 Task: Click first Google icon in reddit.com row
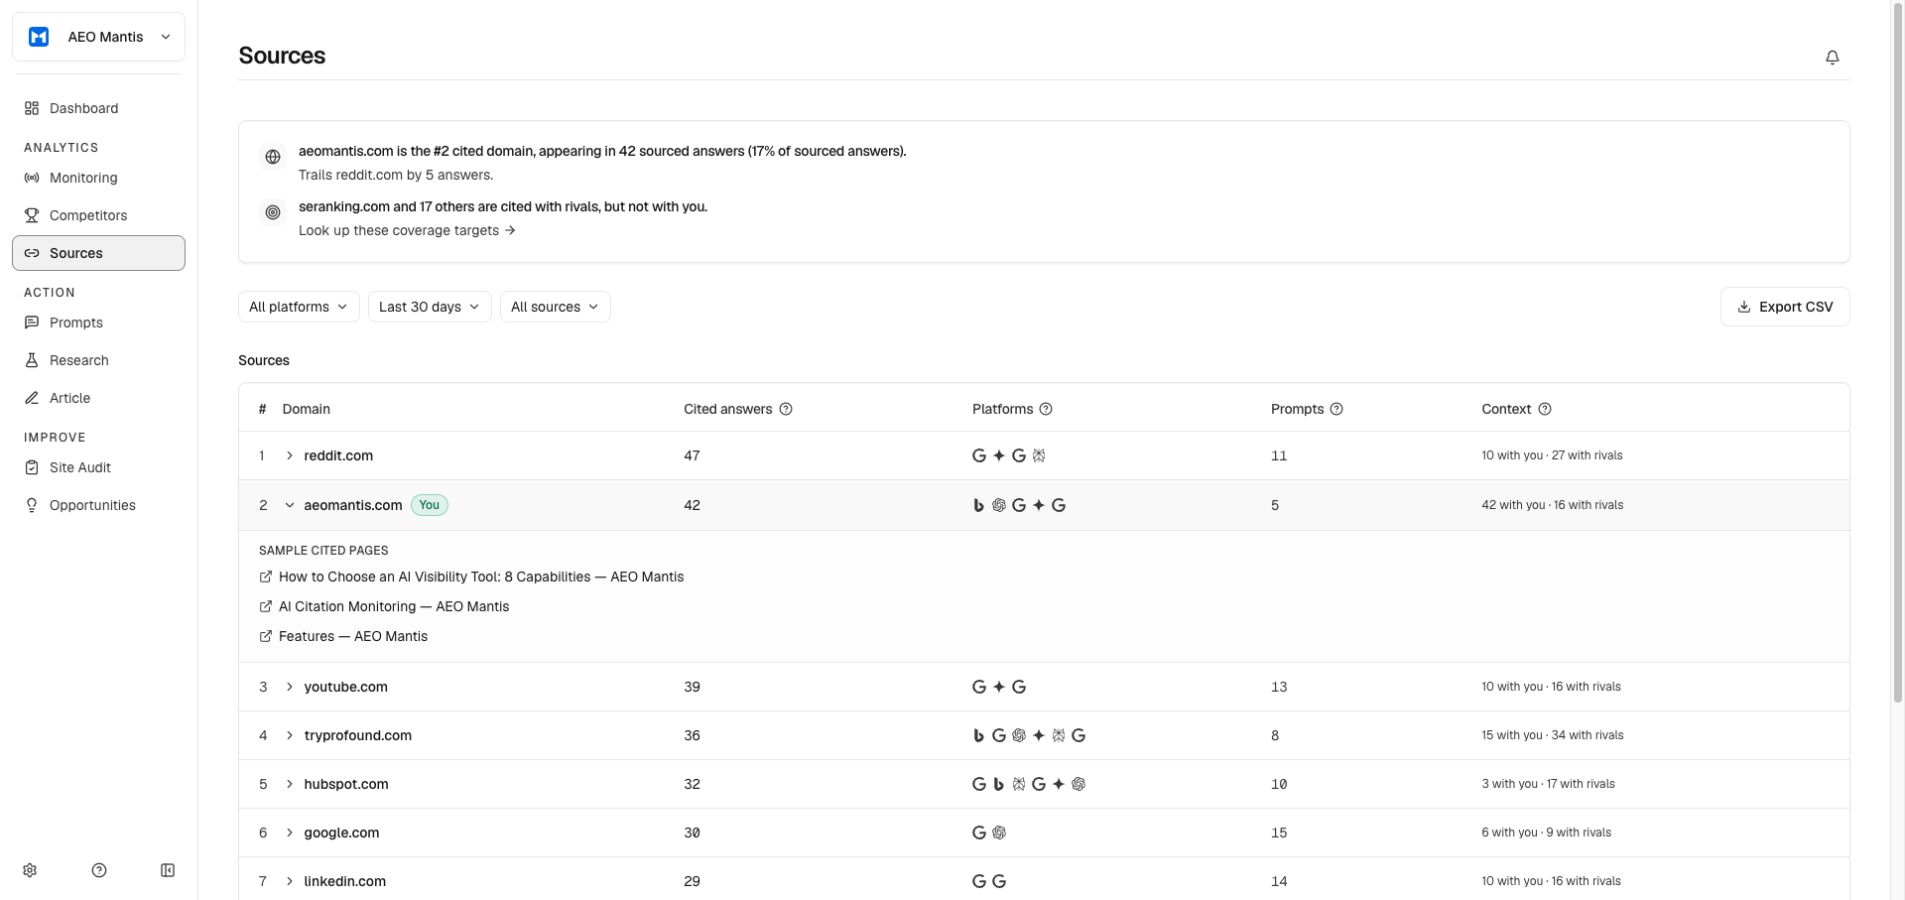pyautogui.click(x=979, y=455)
